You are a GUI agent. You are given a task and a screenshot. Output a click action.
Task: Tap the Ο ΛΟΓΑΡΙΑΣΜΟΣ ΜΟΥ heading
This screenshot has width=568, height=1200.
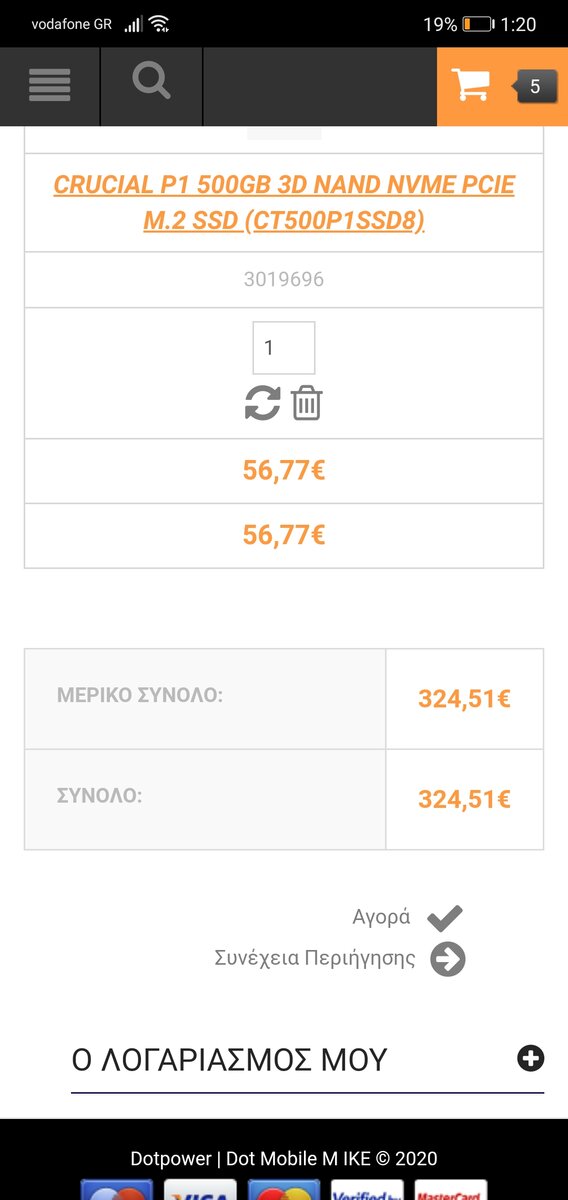pyautogui.click(x=229, y=1060)
